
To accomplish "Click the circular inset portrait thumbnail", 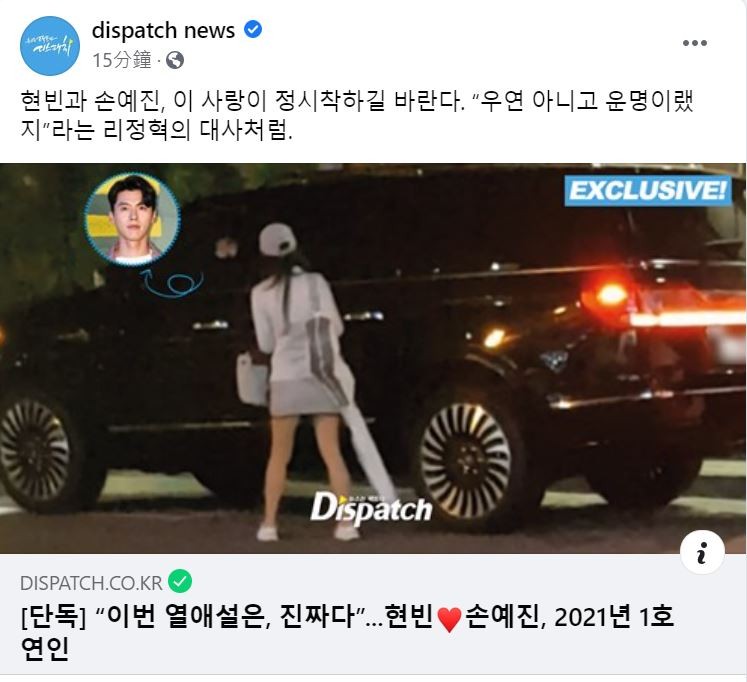I will point(132,220).
